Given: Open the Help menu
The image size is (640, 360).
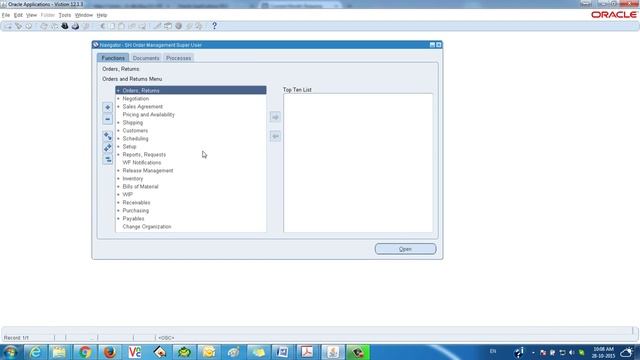Looking at the screenshot, I should click(102, 15).
